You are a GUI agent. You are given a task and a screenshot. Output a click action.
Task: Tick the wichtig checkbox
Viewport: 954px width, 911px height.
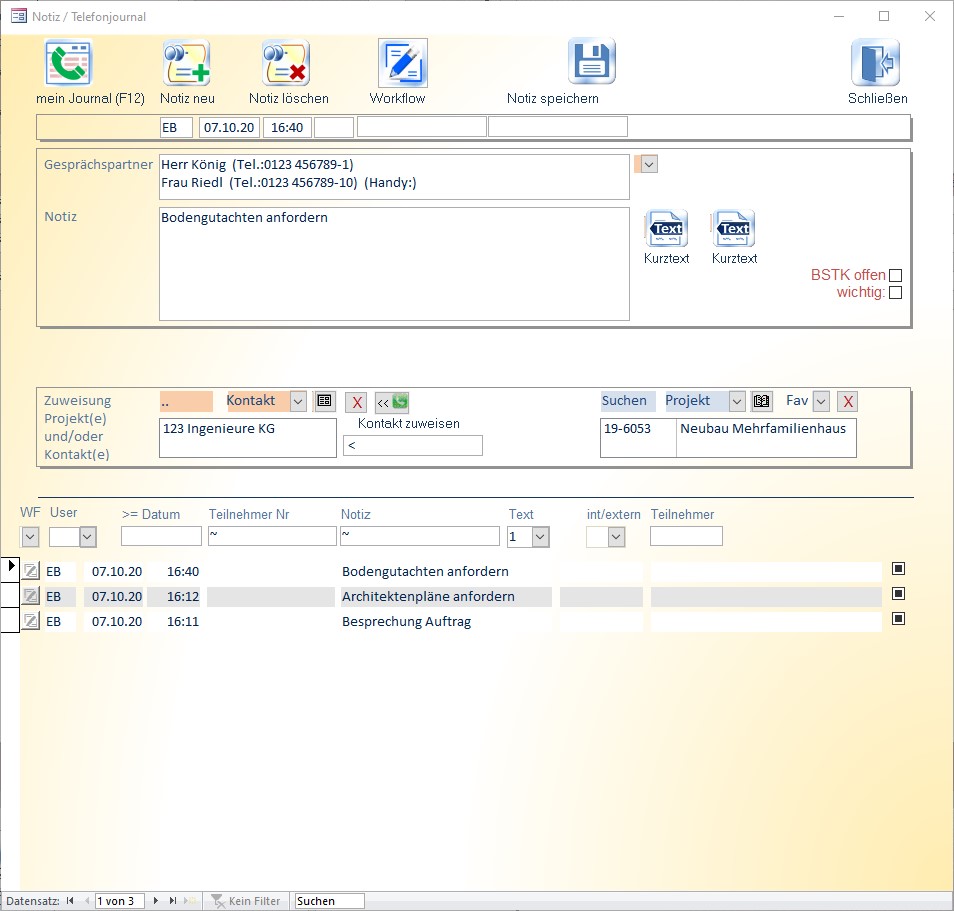tap(895, 293)
